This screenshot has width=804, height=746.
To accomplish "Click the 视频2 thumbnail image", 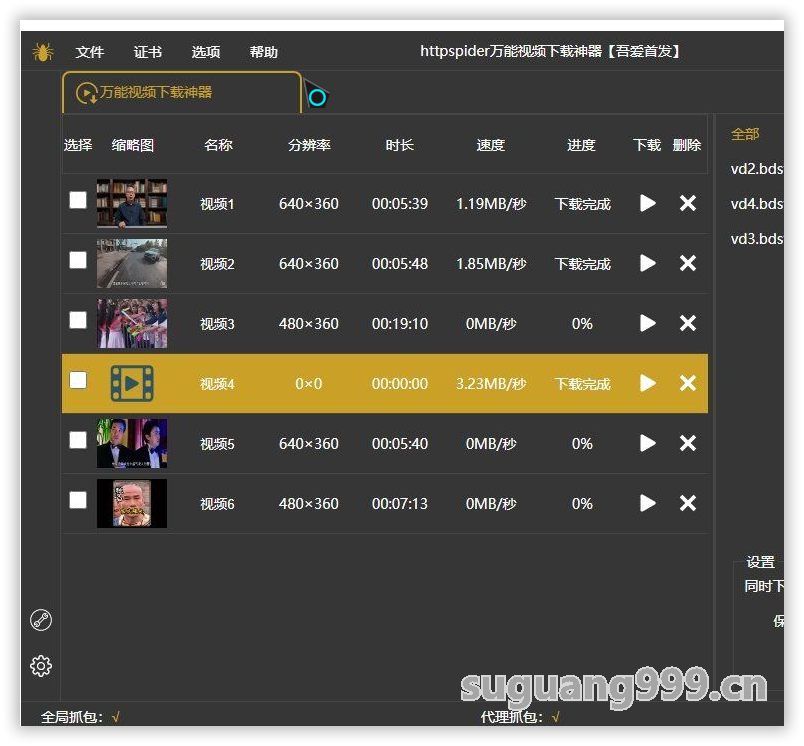I will [x=132, y=263].
